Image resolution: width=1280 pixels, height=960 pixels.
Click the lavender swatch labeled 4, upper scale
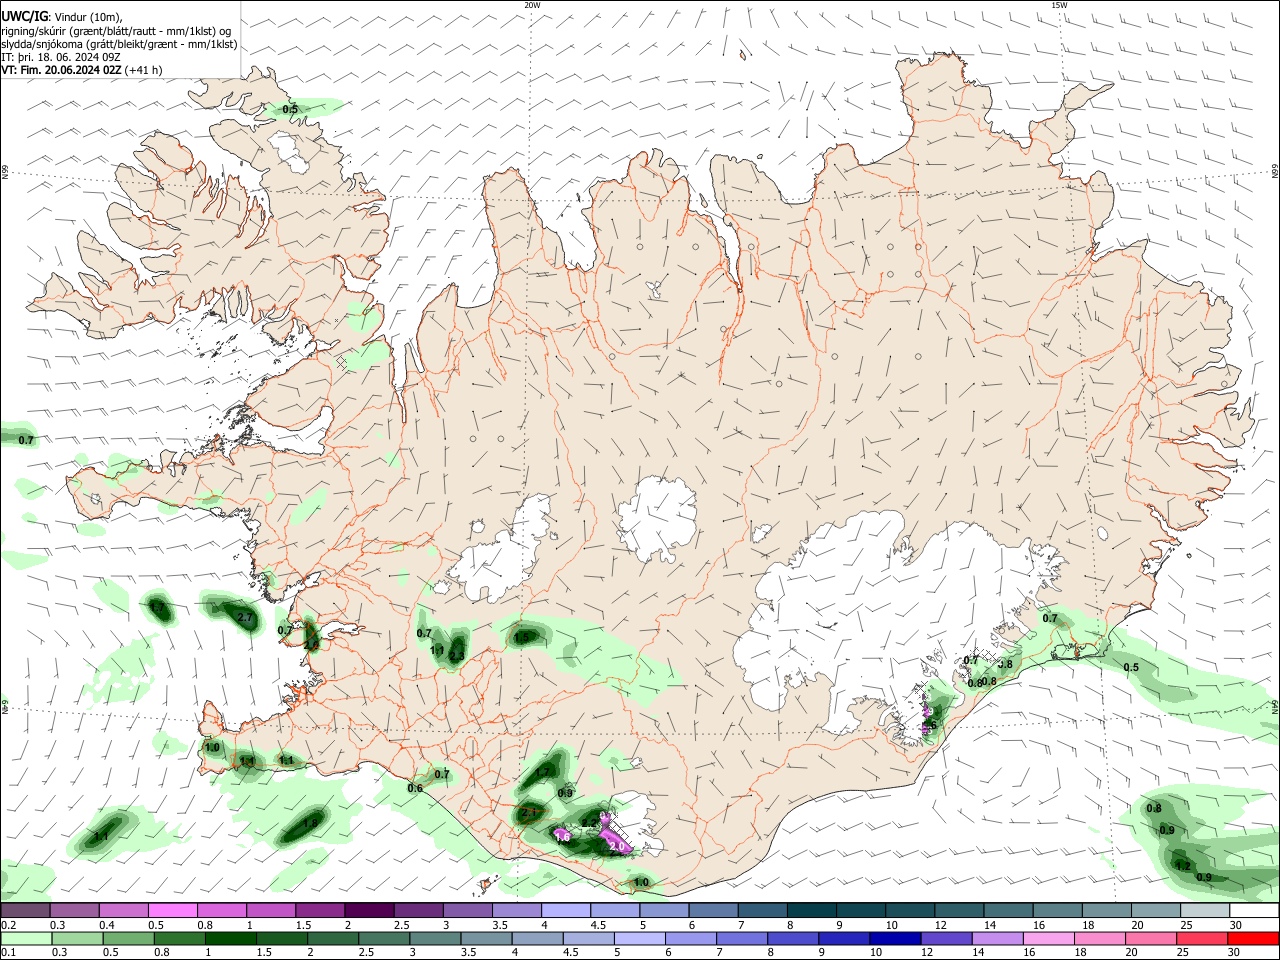click(x=566, y=910)
